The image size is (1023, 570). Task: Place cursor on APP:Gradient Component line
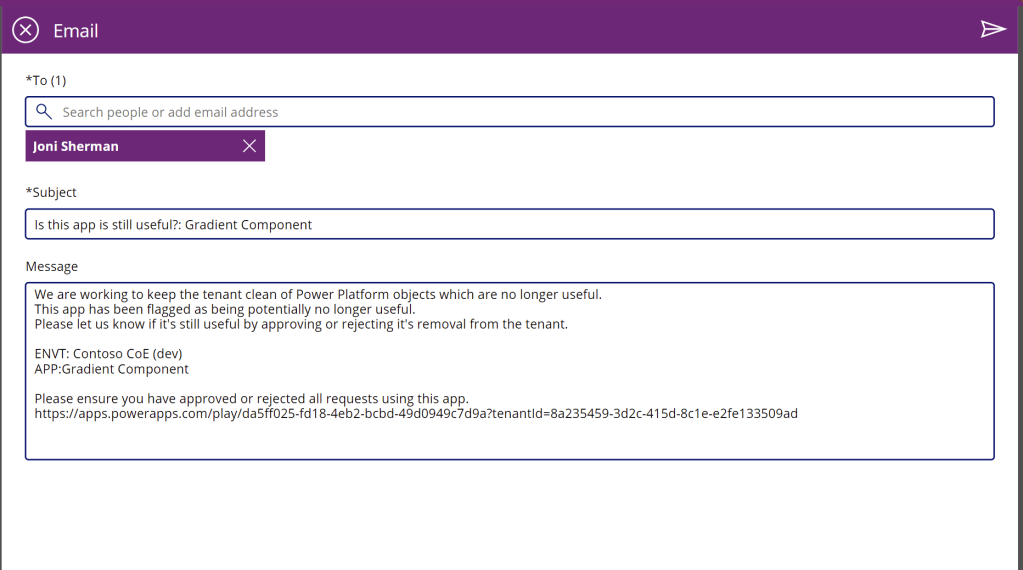tap(111, 369)
